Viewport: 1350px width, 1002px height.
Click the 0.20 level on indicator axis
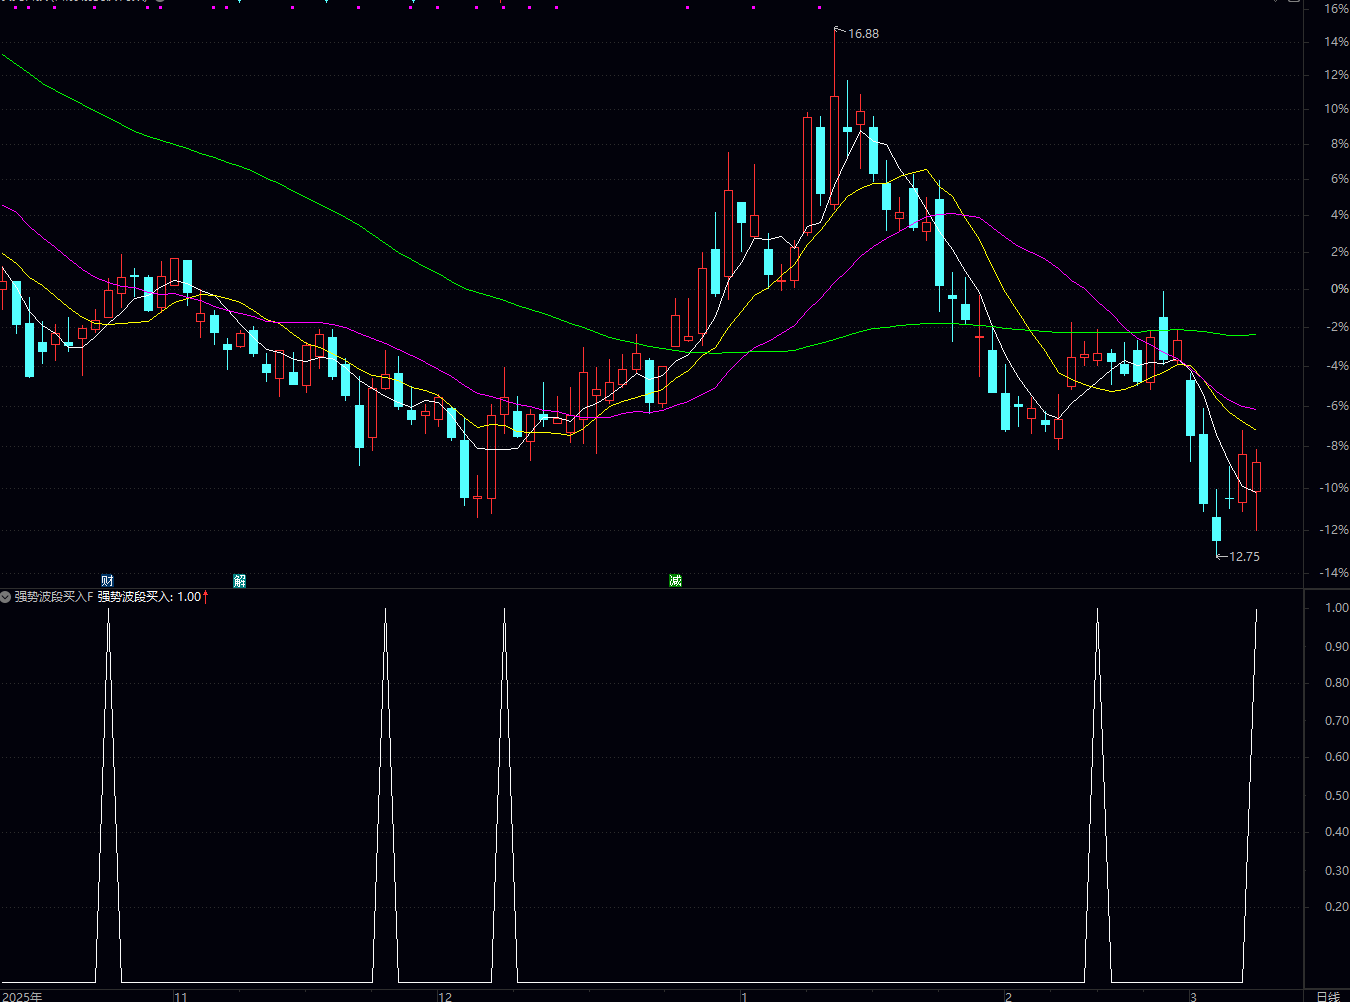click(x=1337, y=907)
